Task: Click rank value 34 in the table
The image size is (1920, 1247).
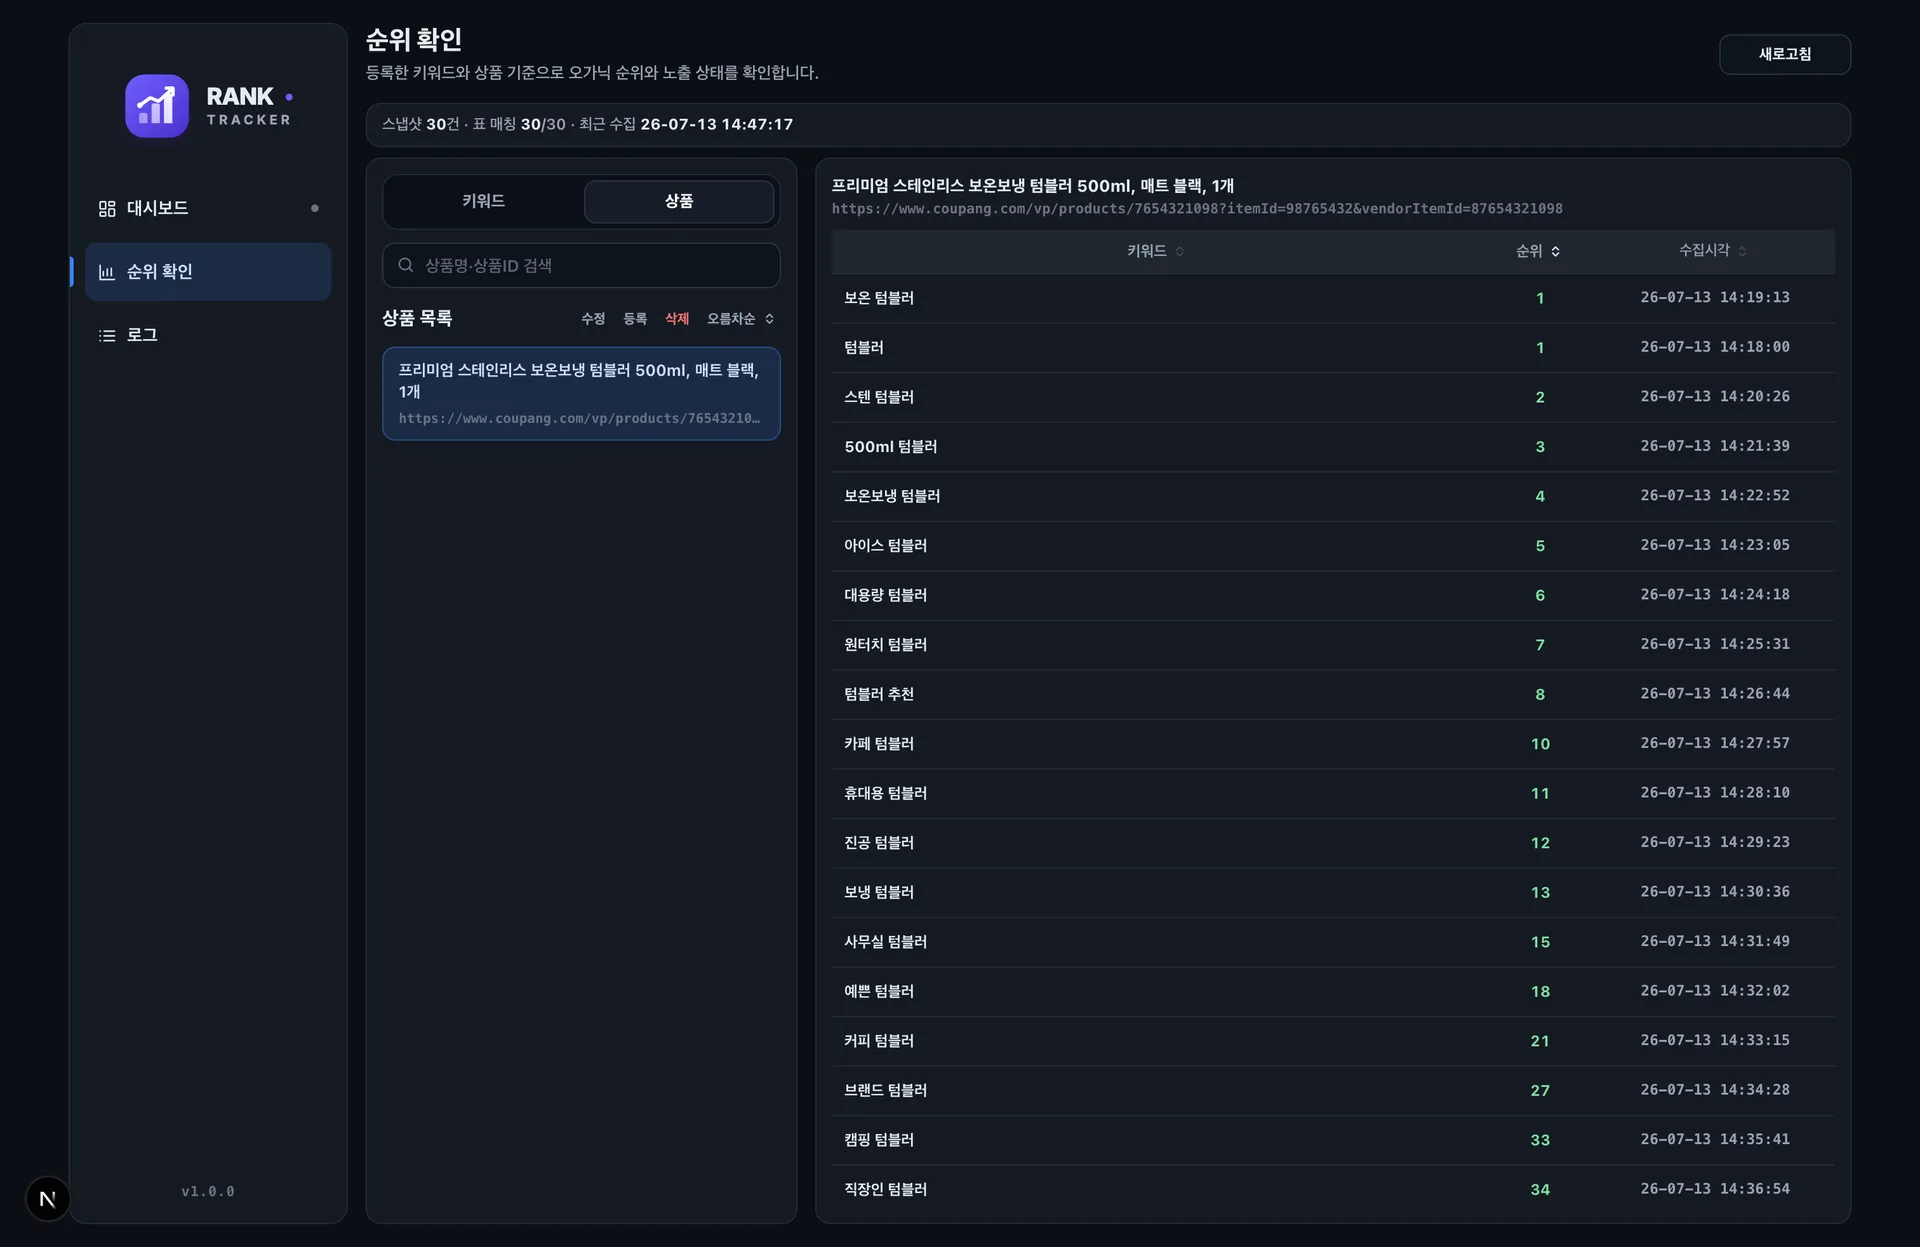Action: point(1540,1190)
